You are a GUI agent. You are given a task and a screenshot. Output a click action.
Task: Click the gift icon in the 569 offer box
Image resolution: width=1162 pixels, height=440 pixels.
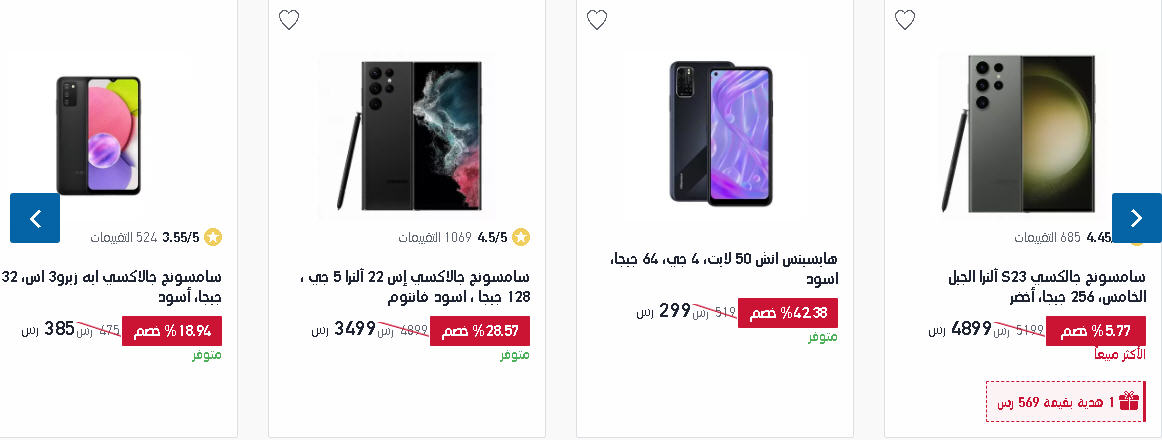pyautogui.click(x=1129, y=401)
